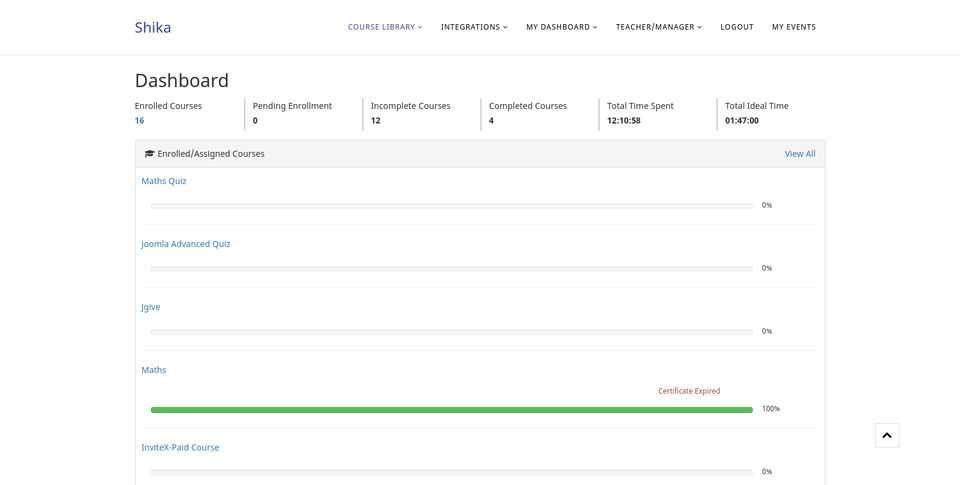This screenshot has width=960, height=485.
Task: Click the graduation cap icon beside Enrolled/Assigned Courses
Action: click(149, 154)
